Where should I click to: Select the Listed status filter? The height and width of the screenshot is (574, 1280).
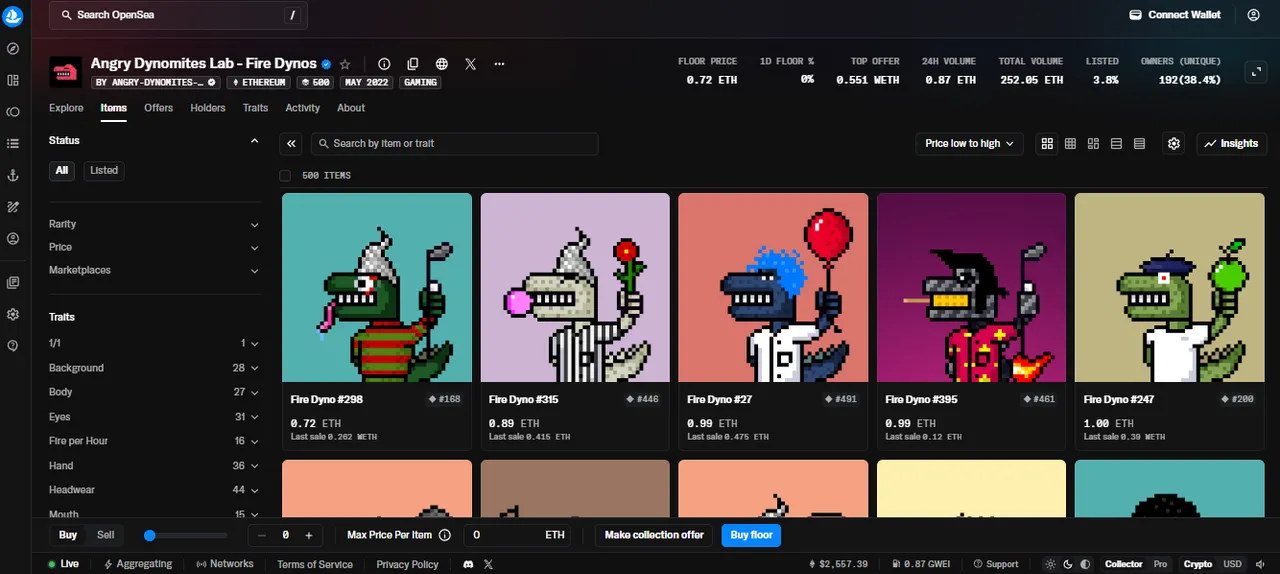click(104, 171)
